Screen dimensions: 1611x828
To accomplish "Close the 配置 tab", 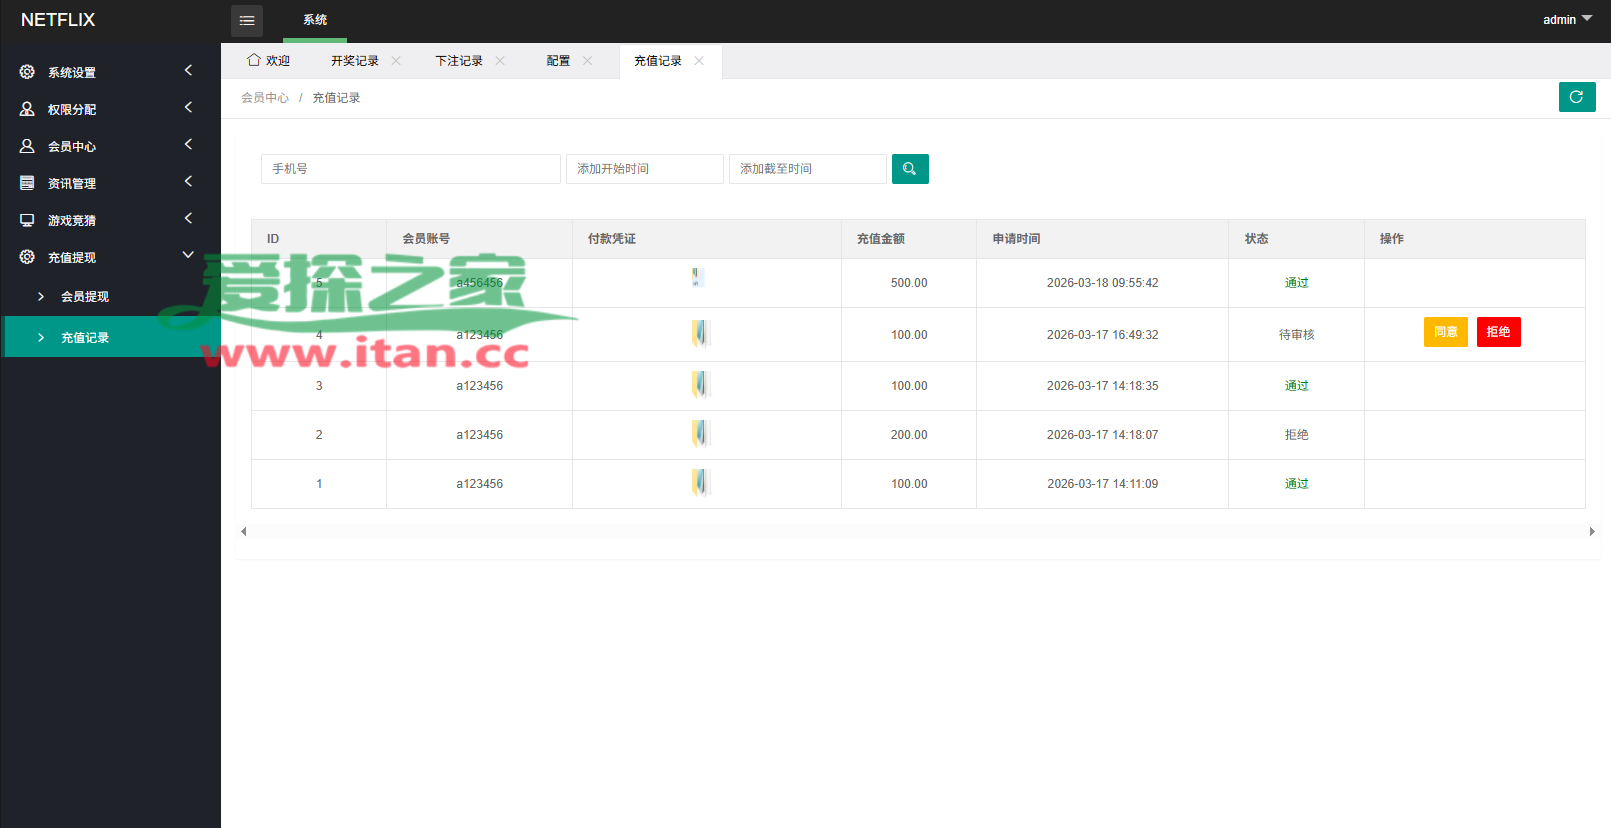I will point(587,61).
